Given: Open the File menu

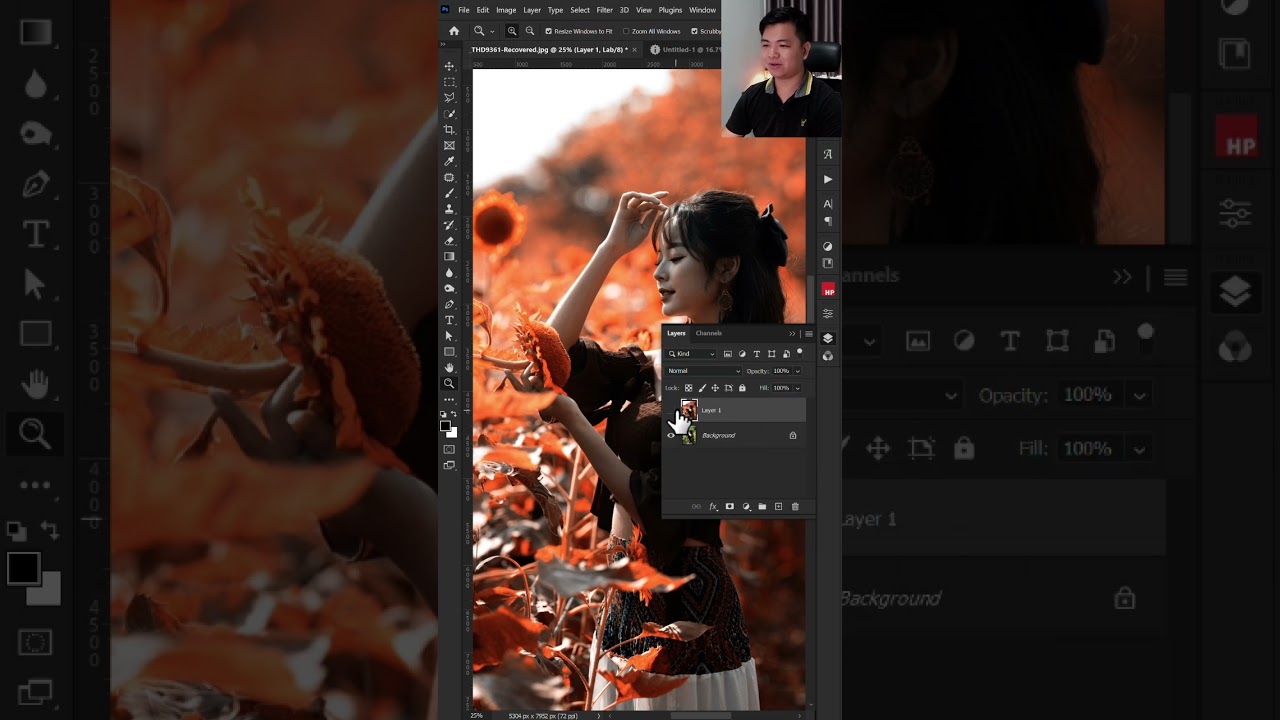Looking at the screenshot, I should [464, 10].
